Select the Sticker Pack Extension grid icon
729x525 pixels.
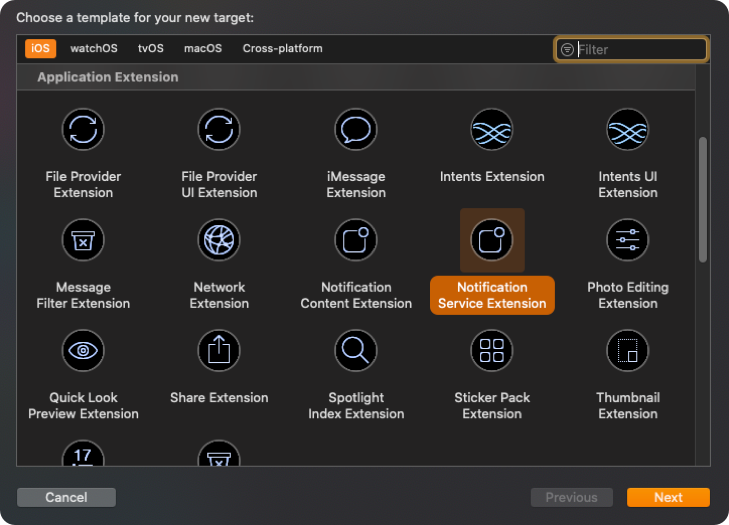pyautogui.click(x=492, y=351)
